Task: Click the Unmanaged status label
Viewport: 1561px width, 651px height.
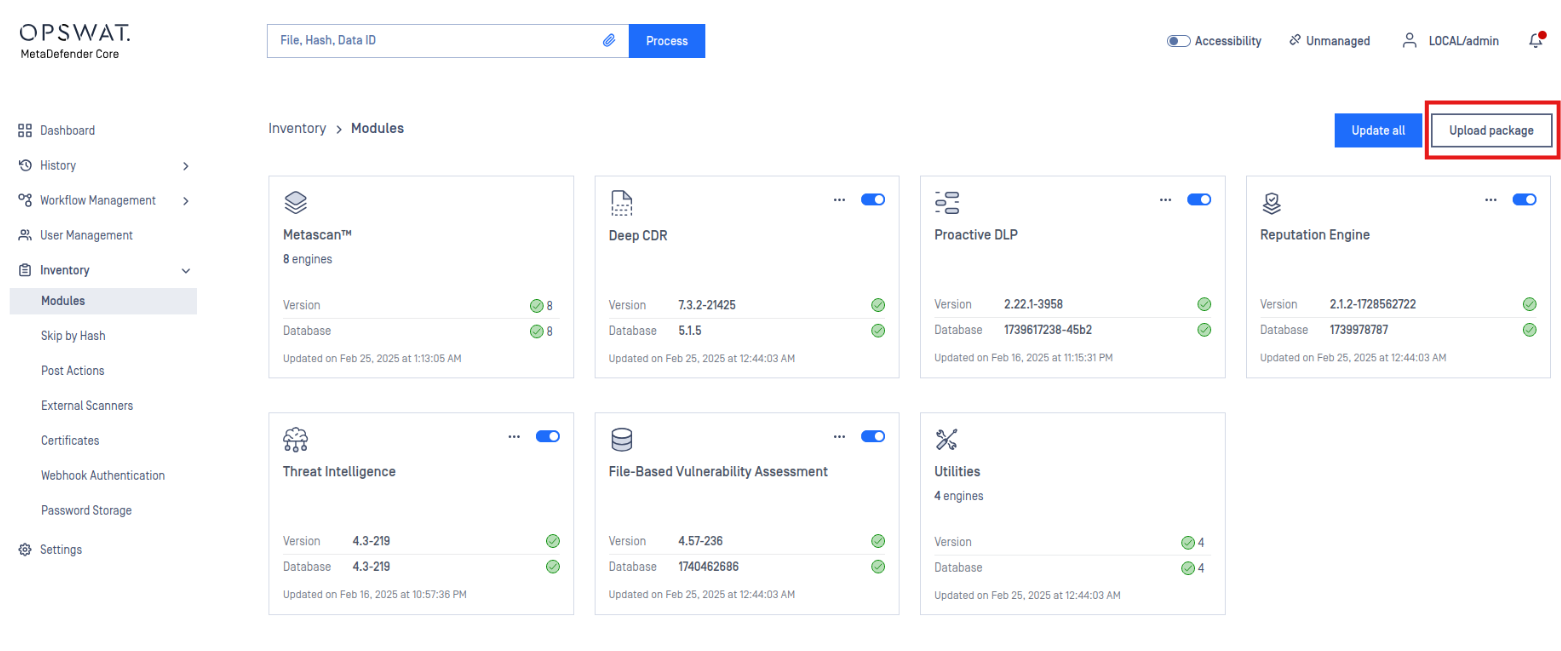Action: tap(1338, 41)
